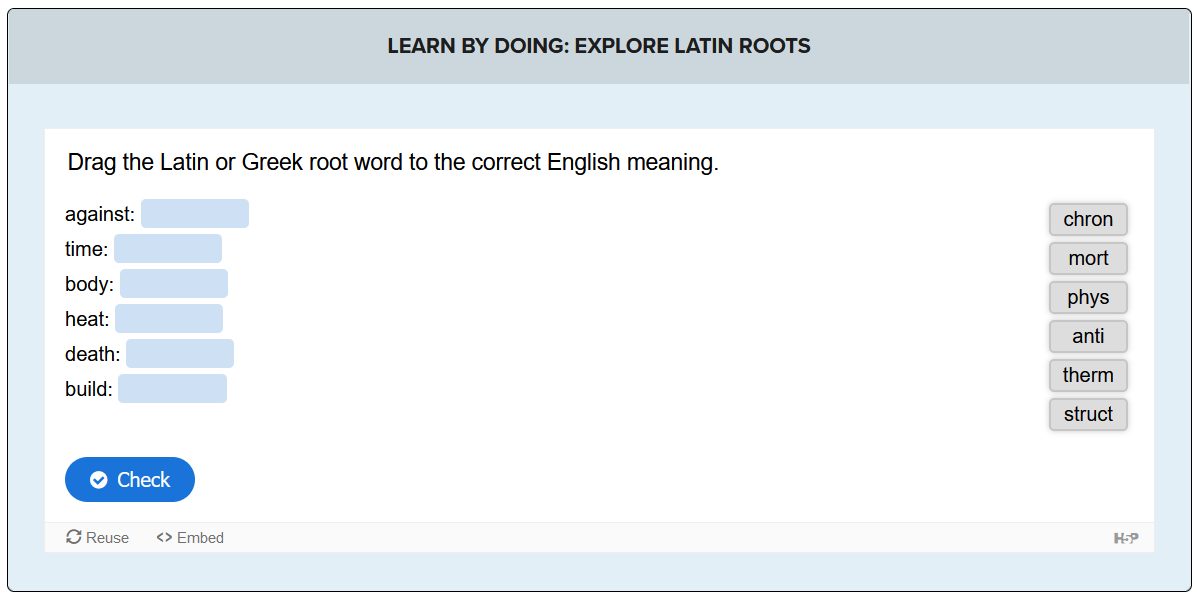Screen dimensions: 1197x597
Task: Select the 'mort' draggable word
Action: coord(1088,258)
